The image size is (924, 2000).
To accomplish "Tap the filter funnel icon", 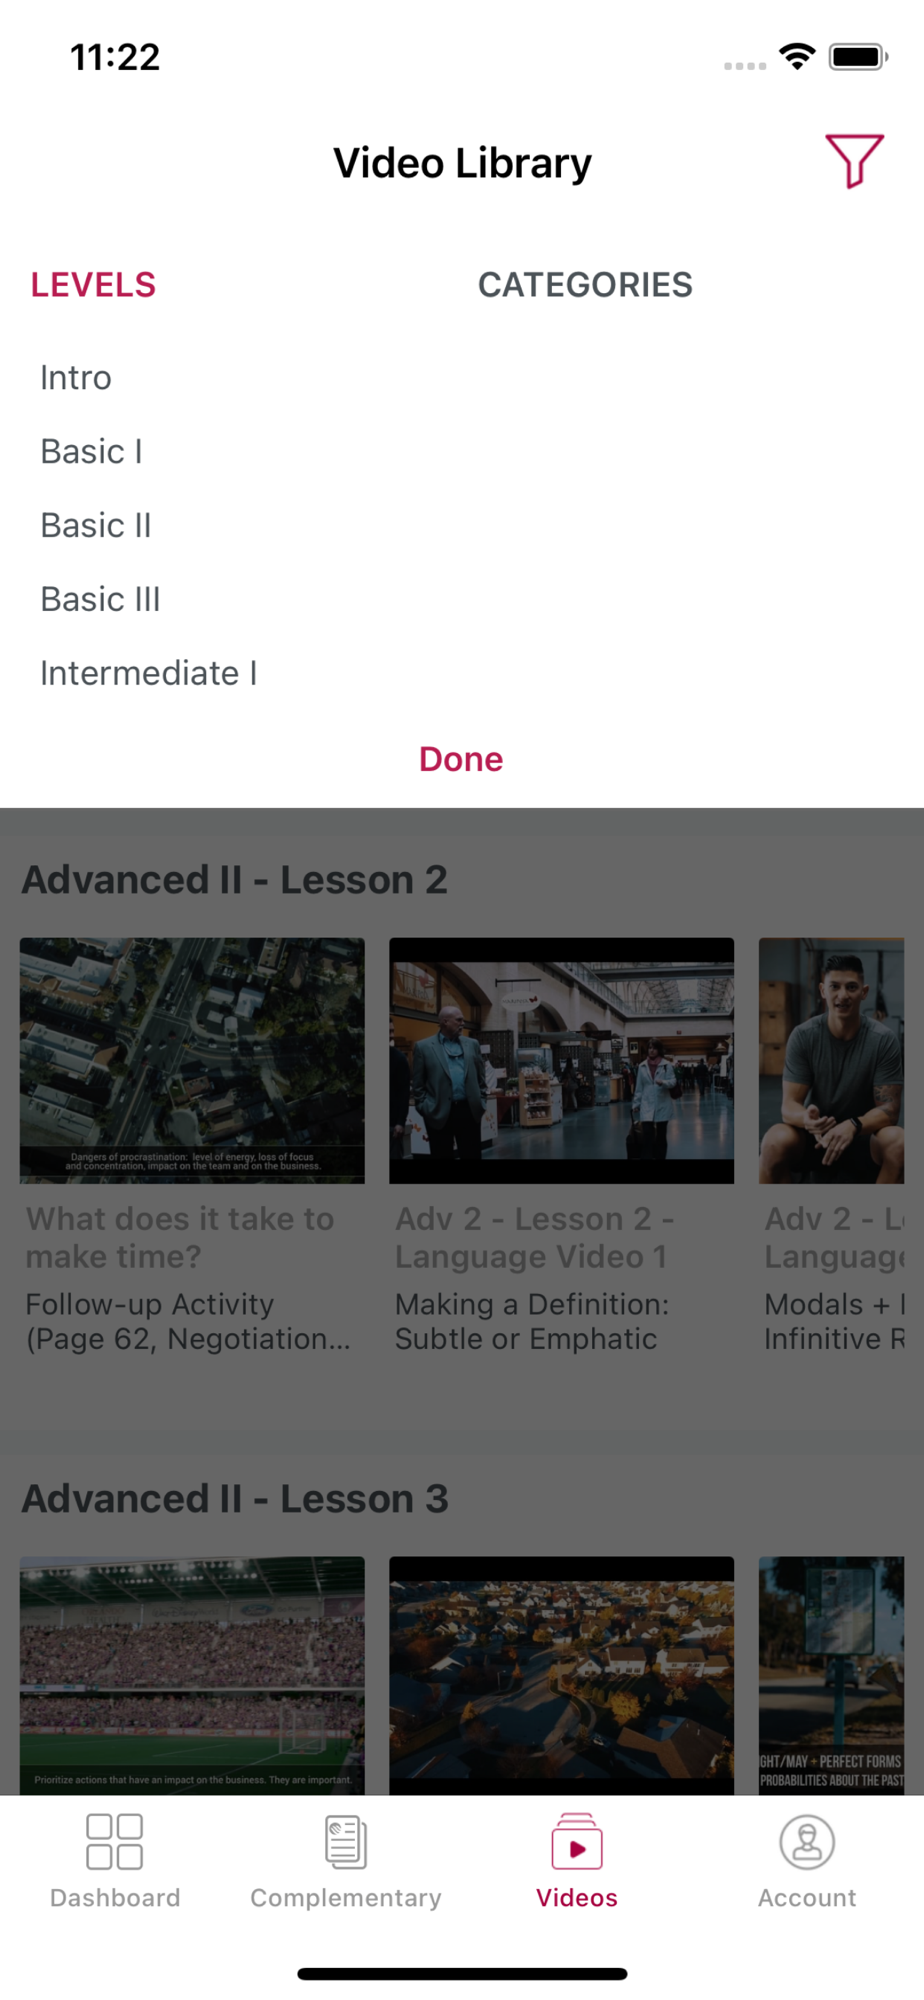I will coord(854,161).
